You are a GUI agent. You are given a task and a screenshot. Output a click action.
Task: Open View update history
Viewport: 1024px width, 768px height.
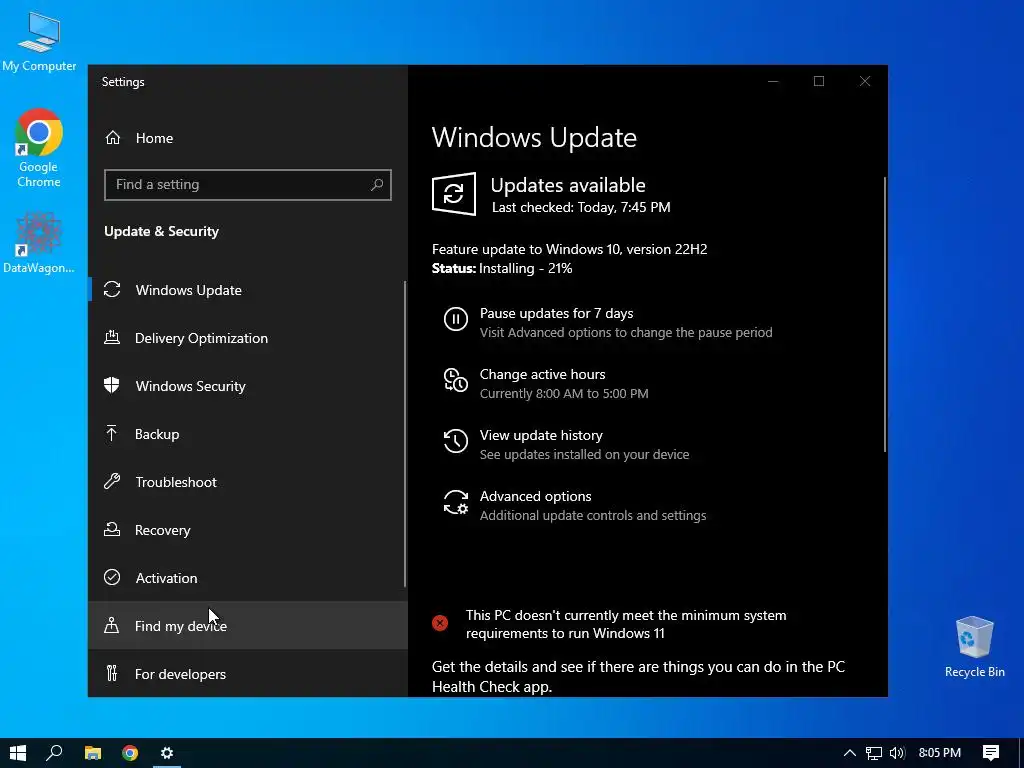(x=541, y=436)
